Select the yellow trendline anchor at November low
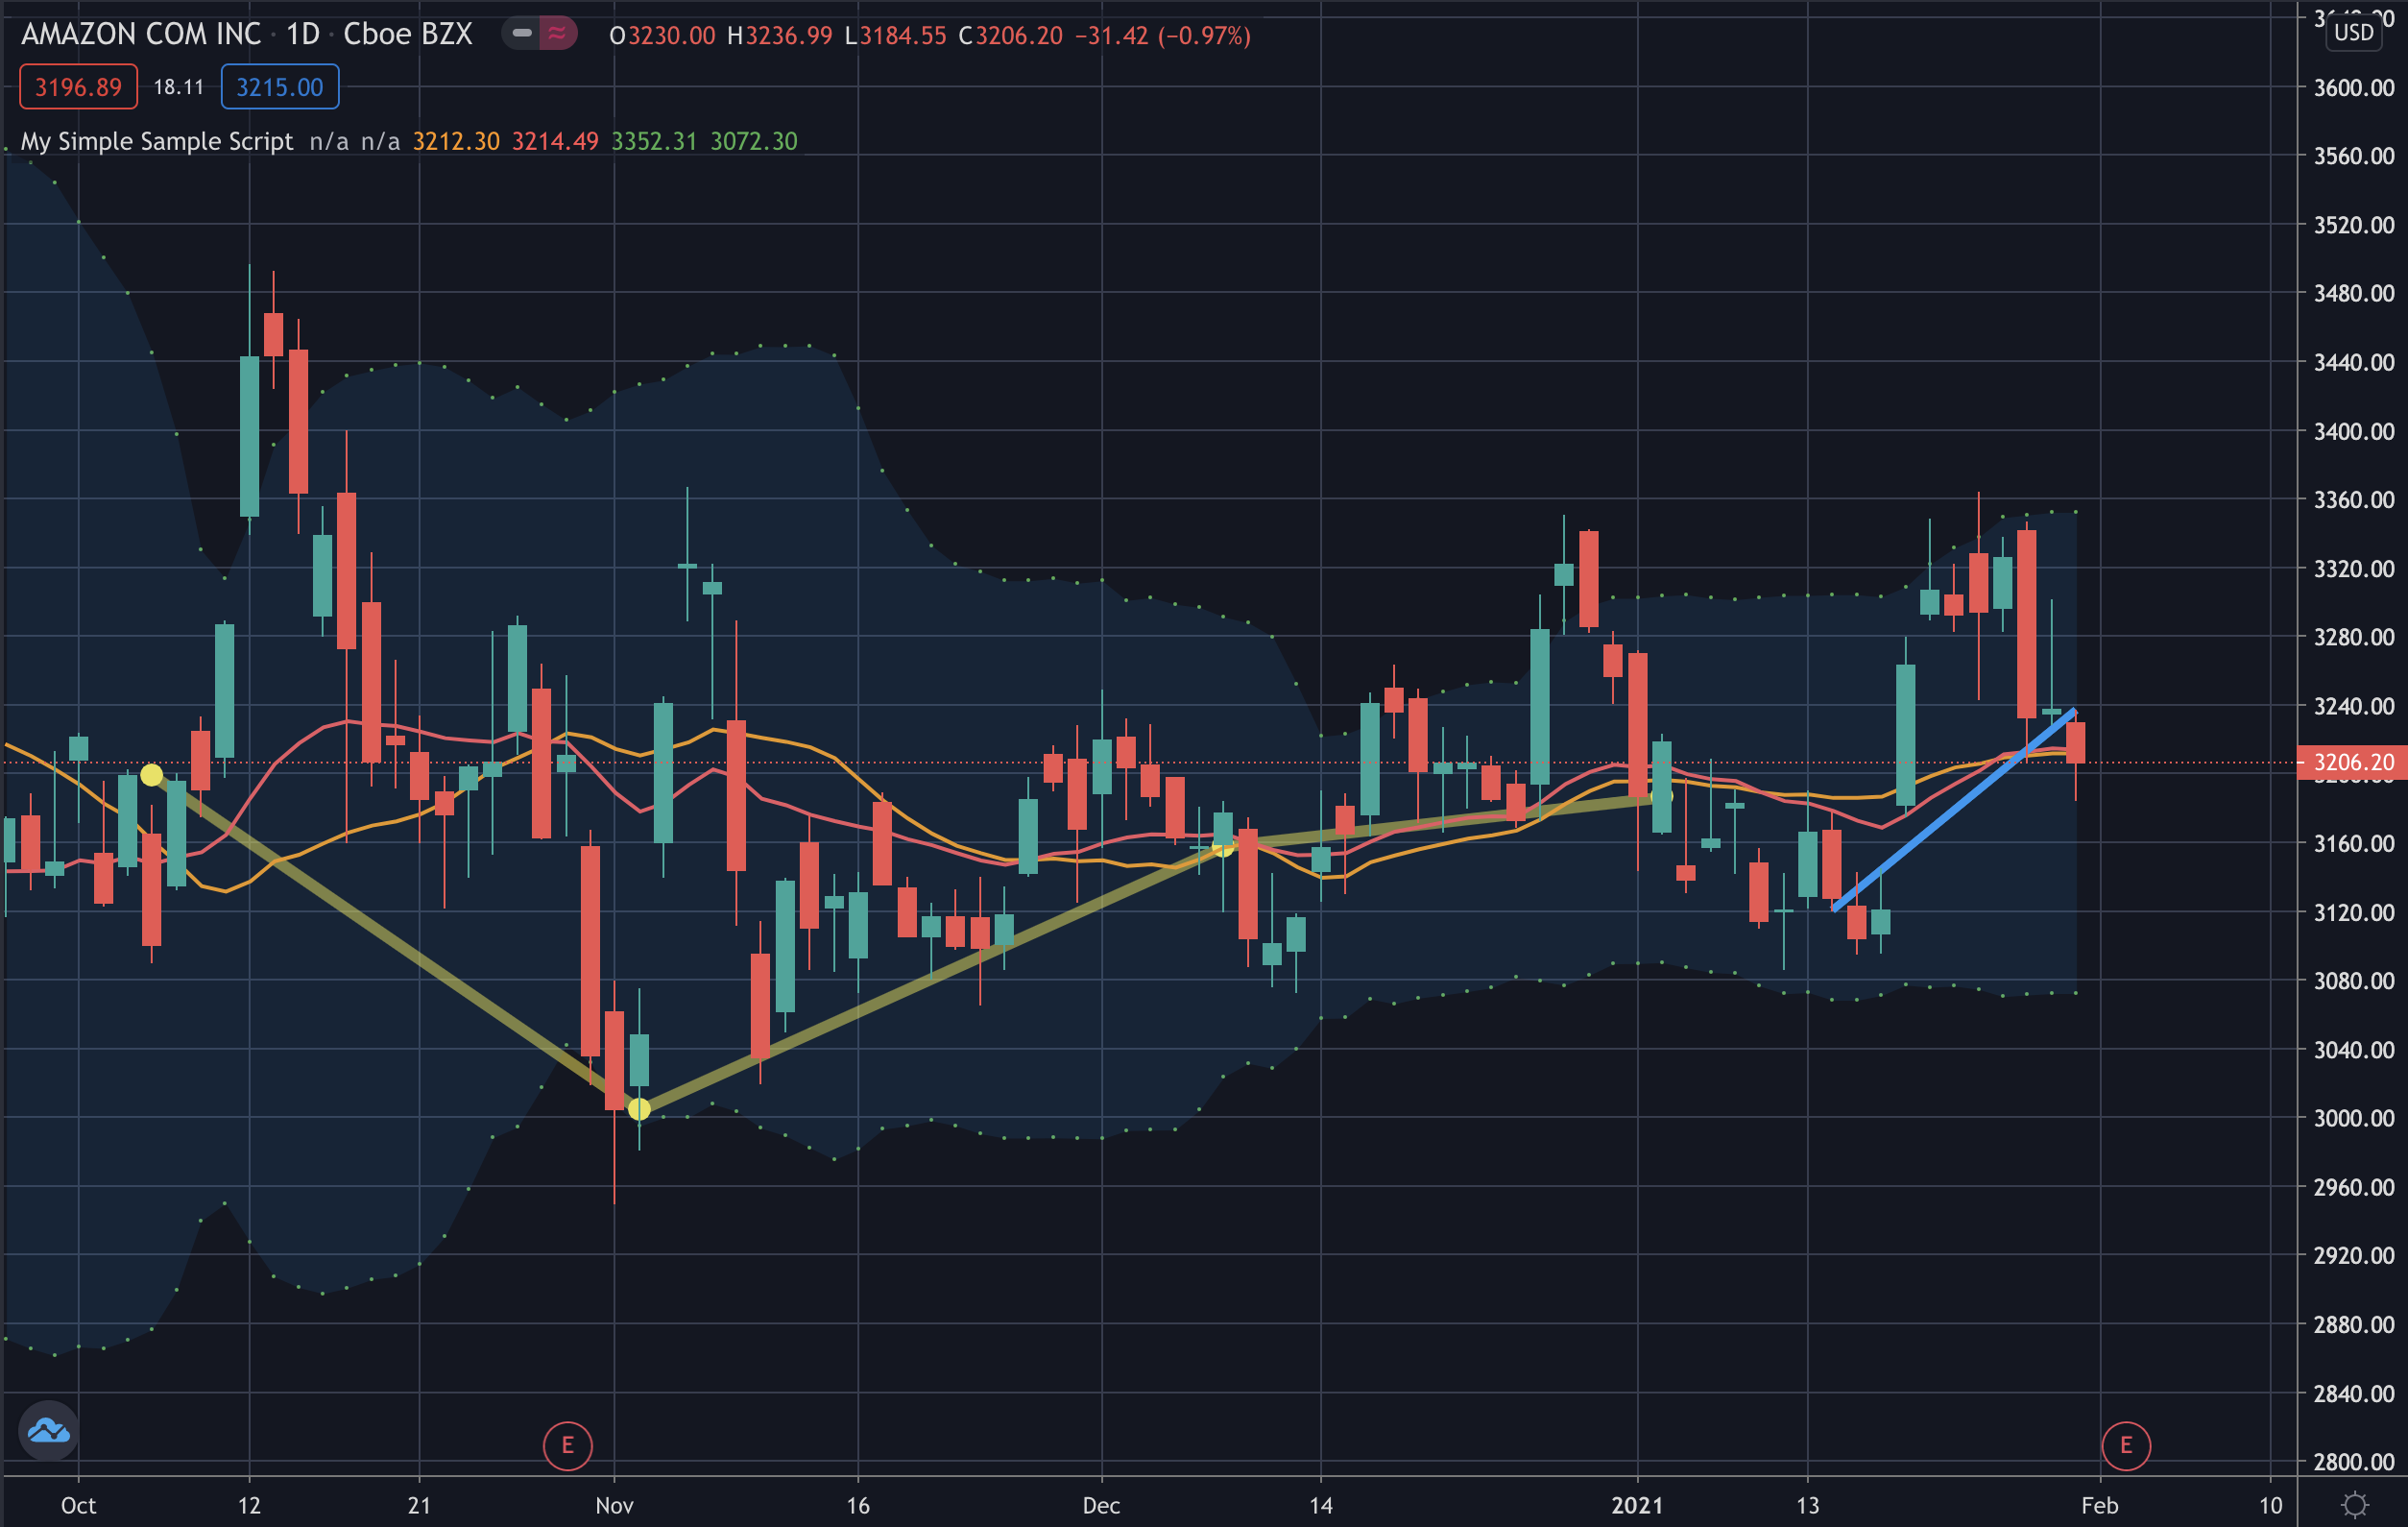The height and width of the screenshot is (1527, 2408). click(639, 1109)
